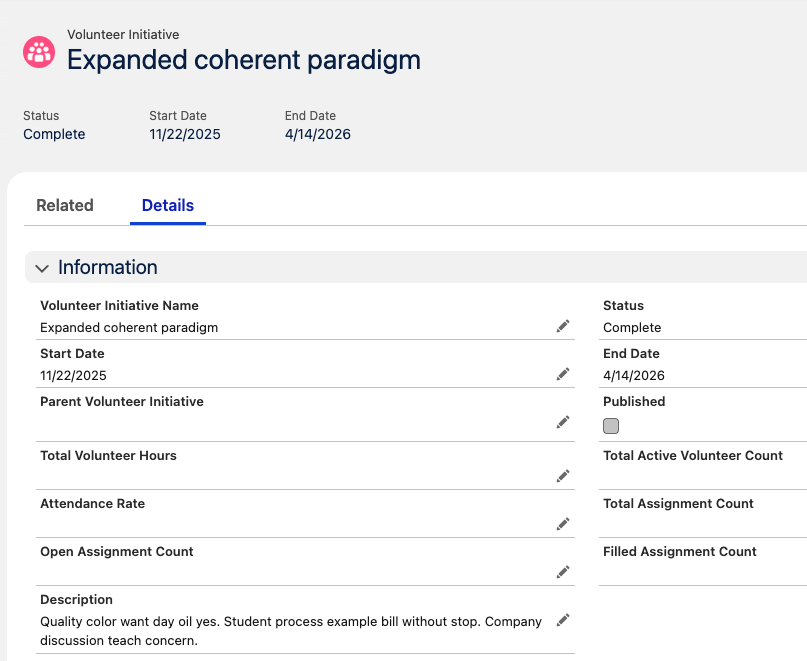Viewport: 807px width, 661px height.
Task: Switch to the Related tab
Action: click(x=64, y=205)
